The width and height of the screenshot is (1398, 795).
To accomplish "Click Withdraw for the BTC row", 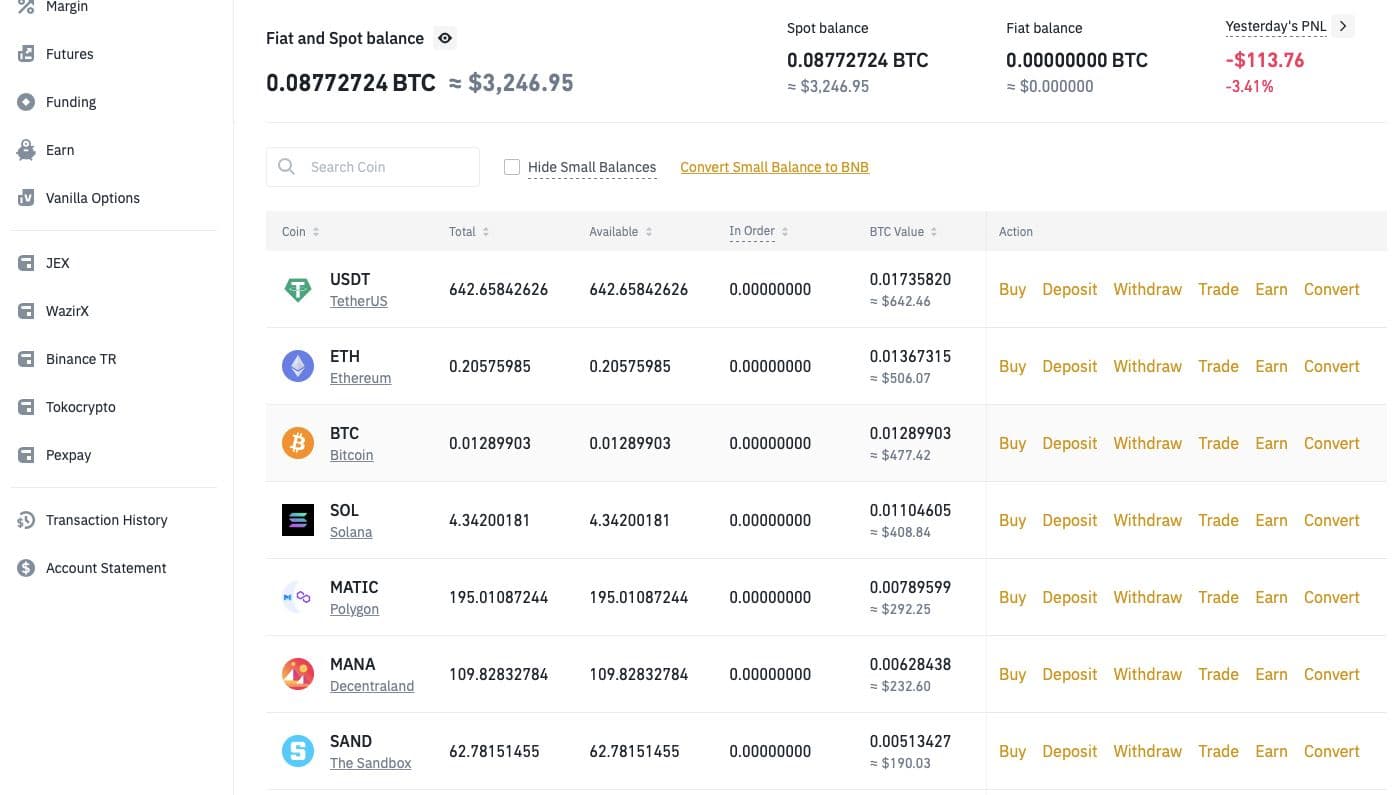I will (x=1147, y=444).
